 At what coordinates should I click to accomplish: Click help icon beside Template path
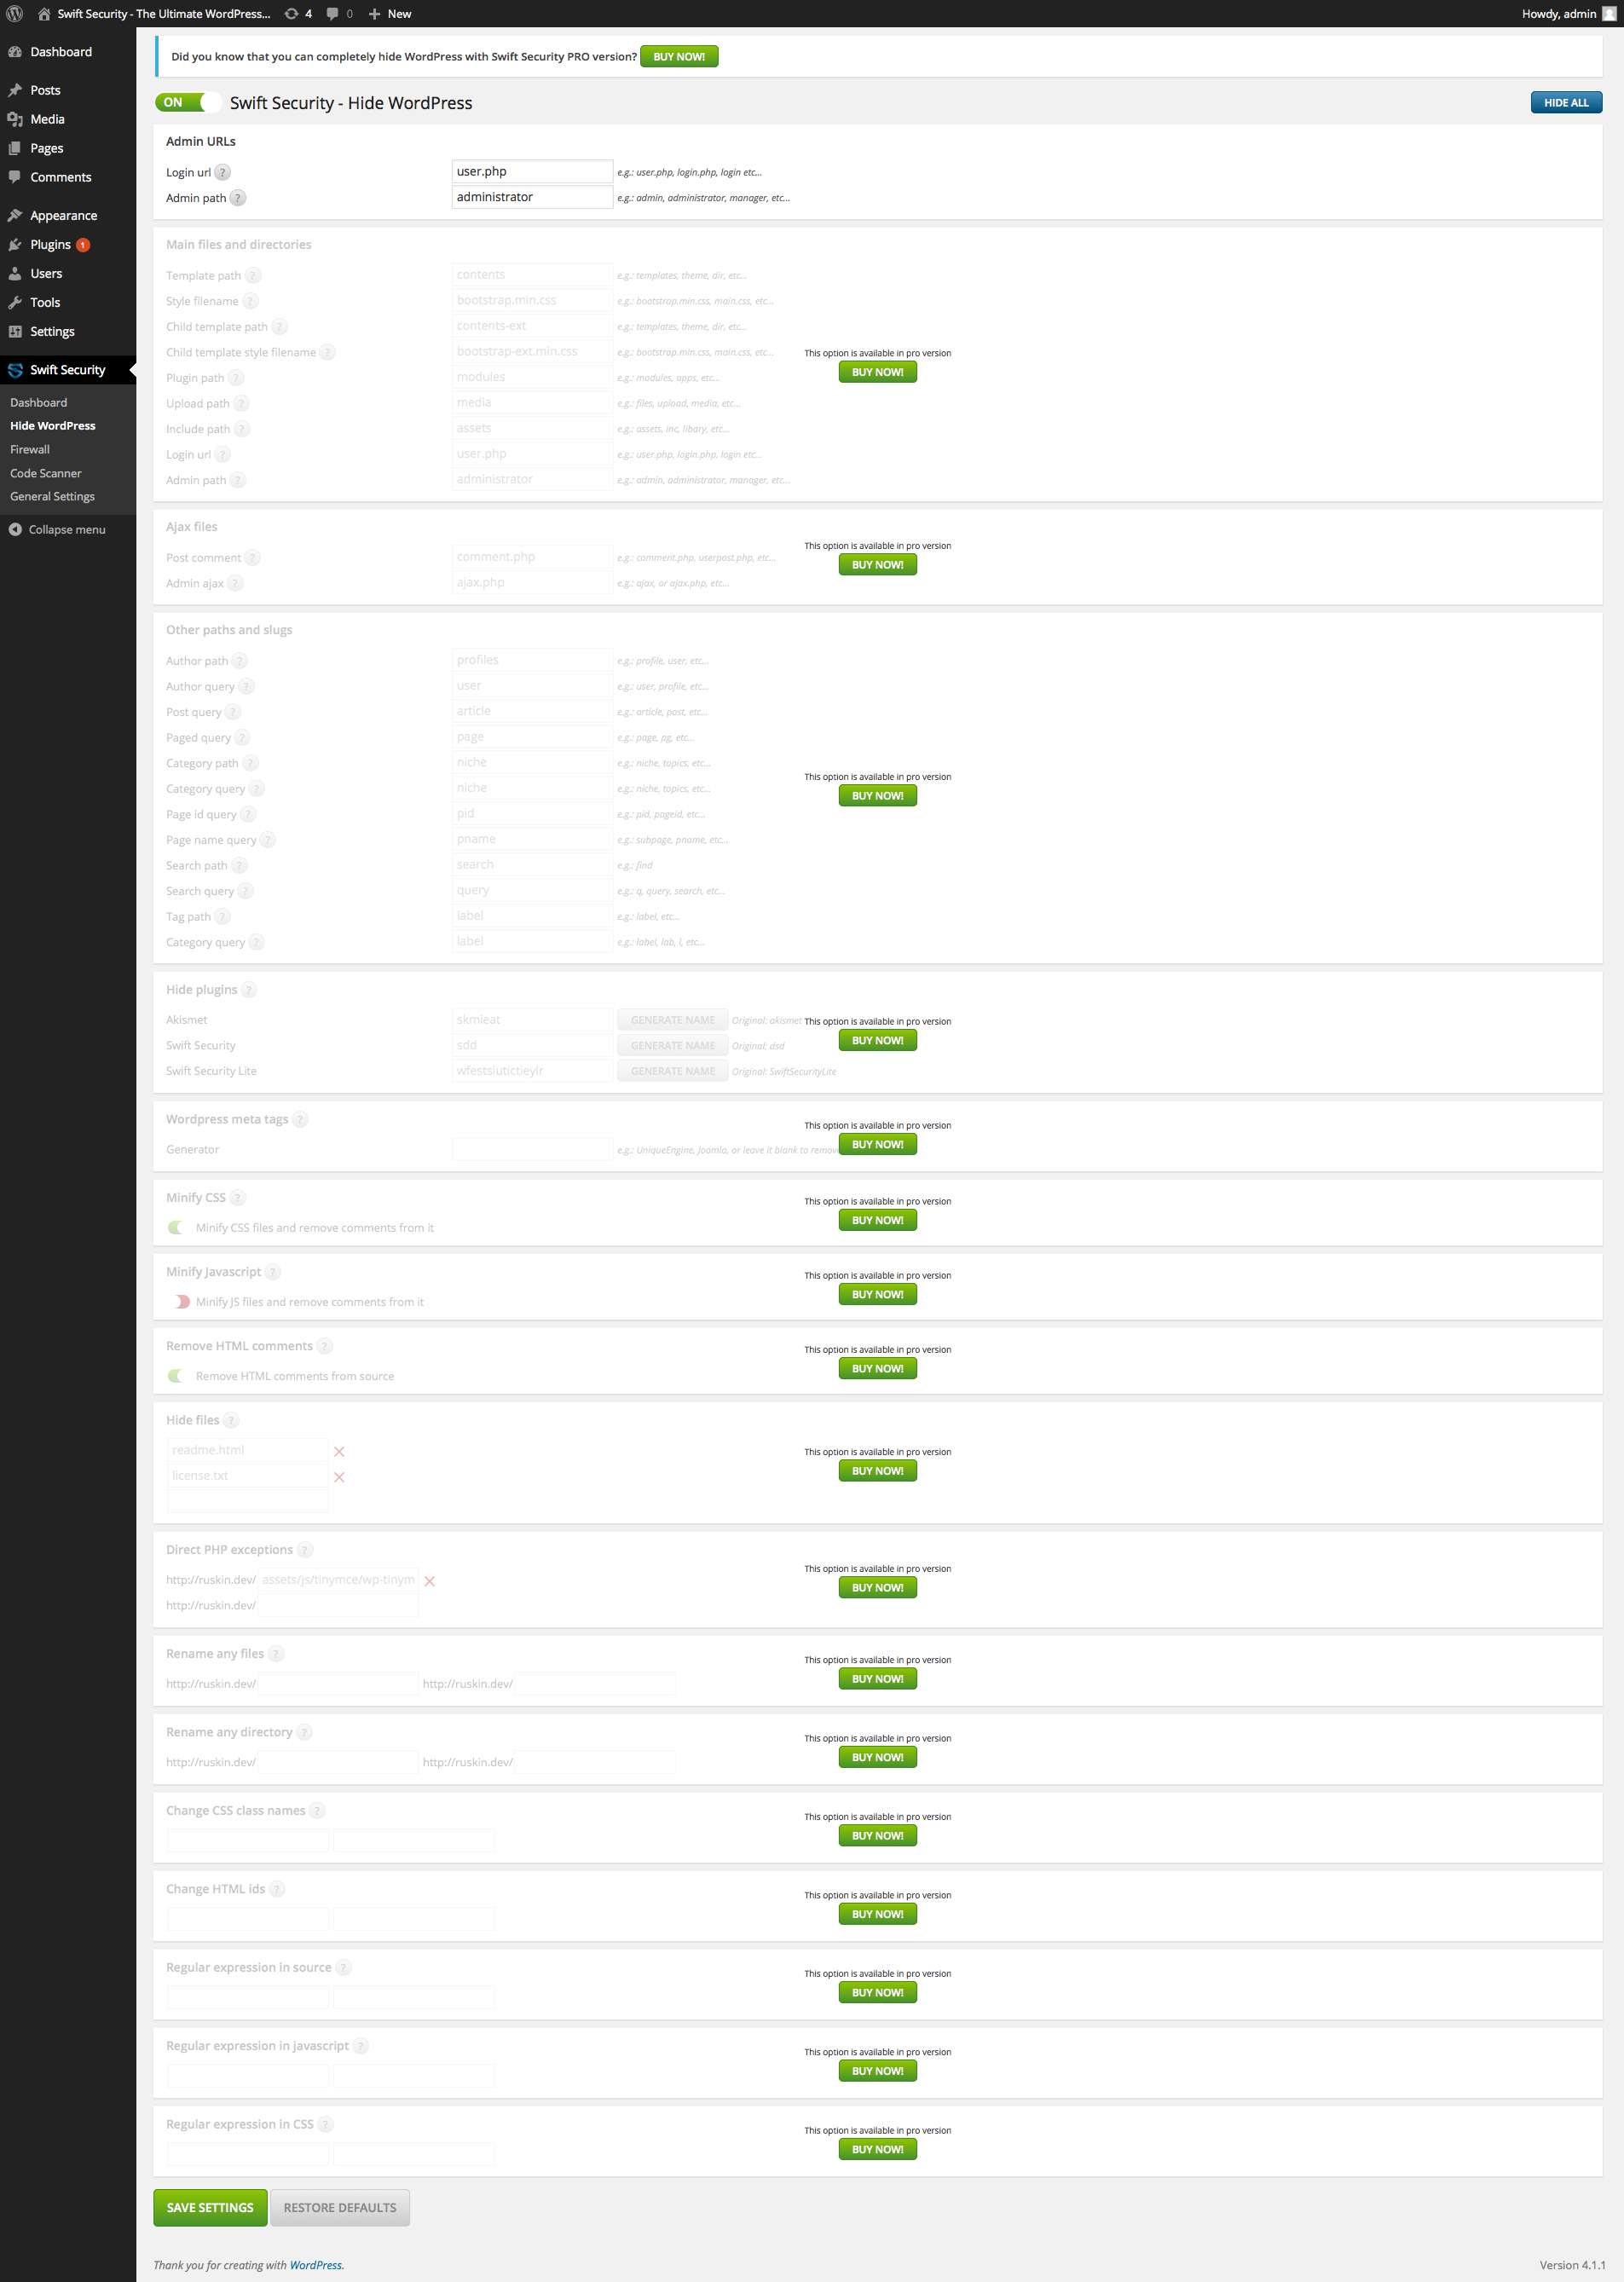[253, 276]
